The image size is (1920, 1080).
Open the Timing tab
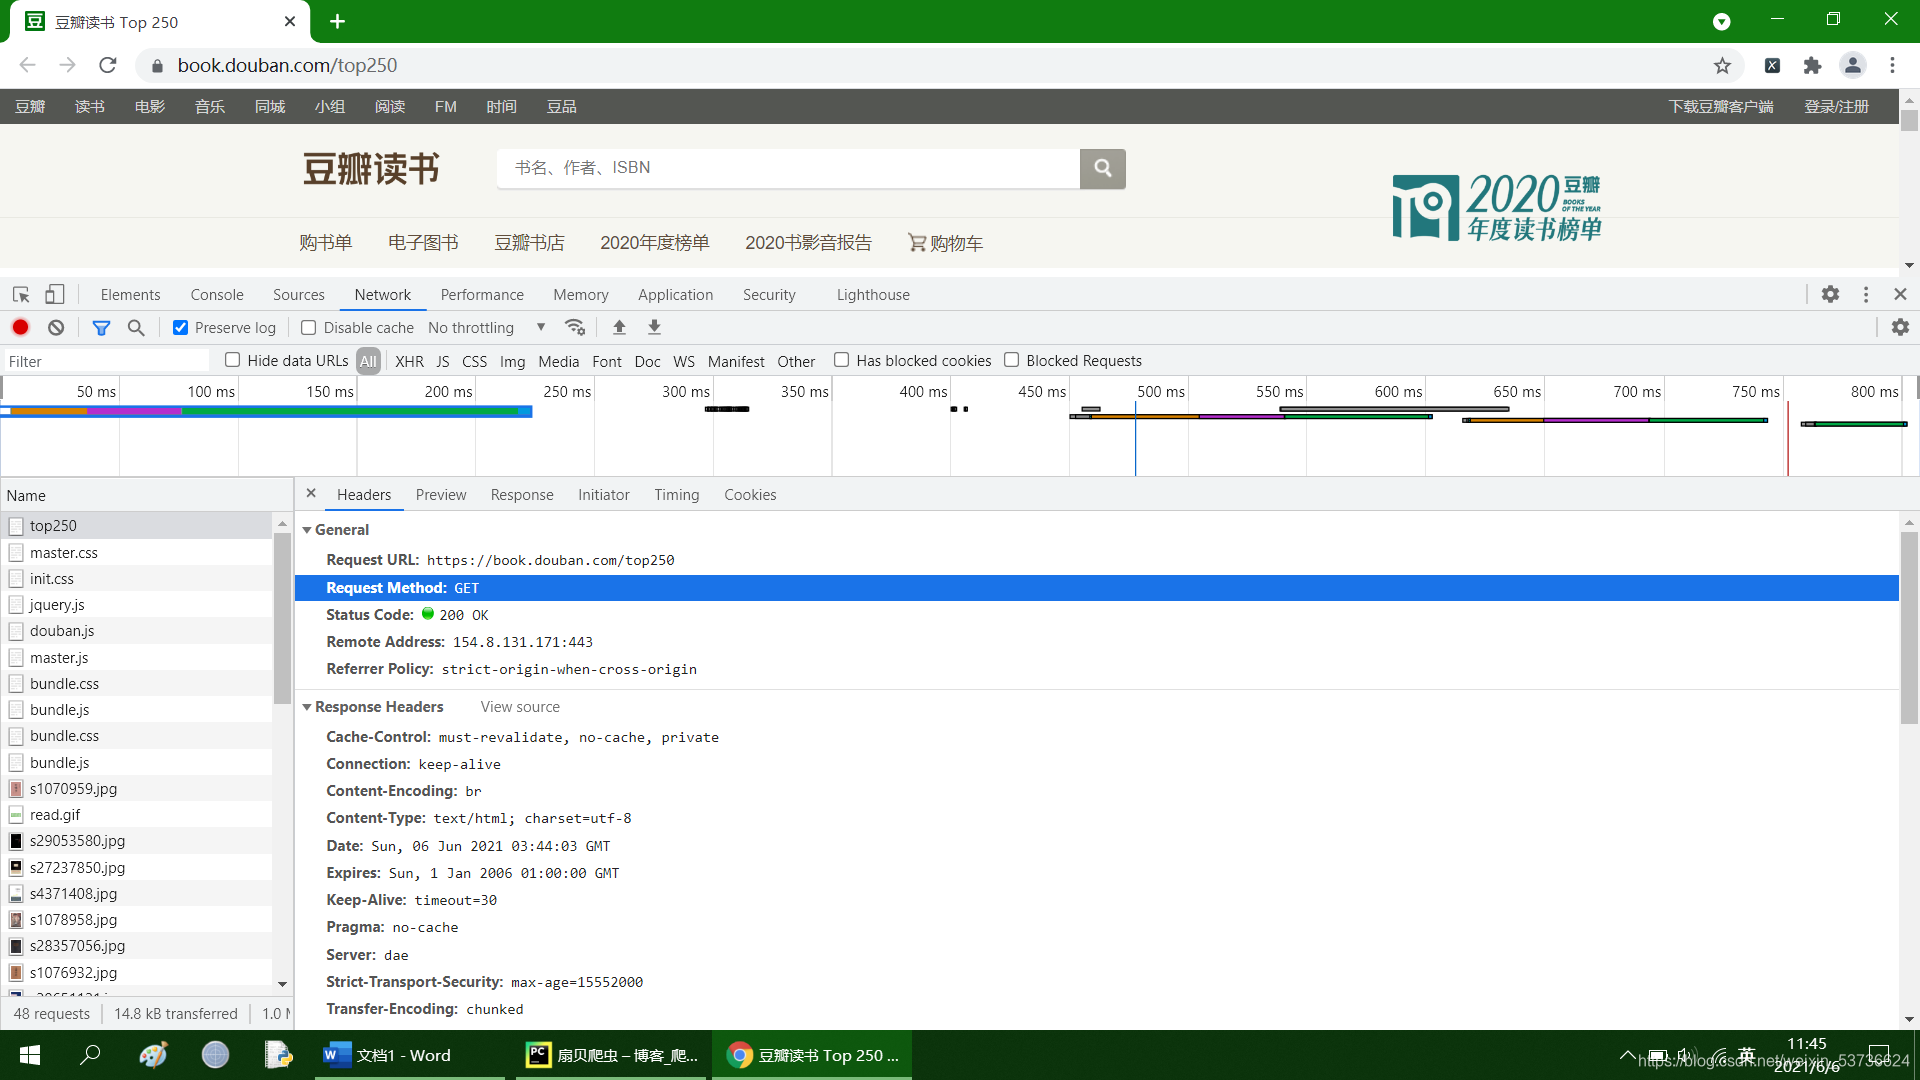pyautogui.click(x=677, y=494)
